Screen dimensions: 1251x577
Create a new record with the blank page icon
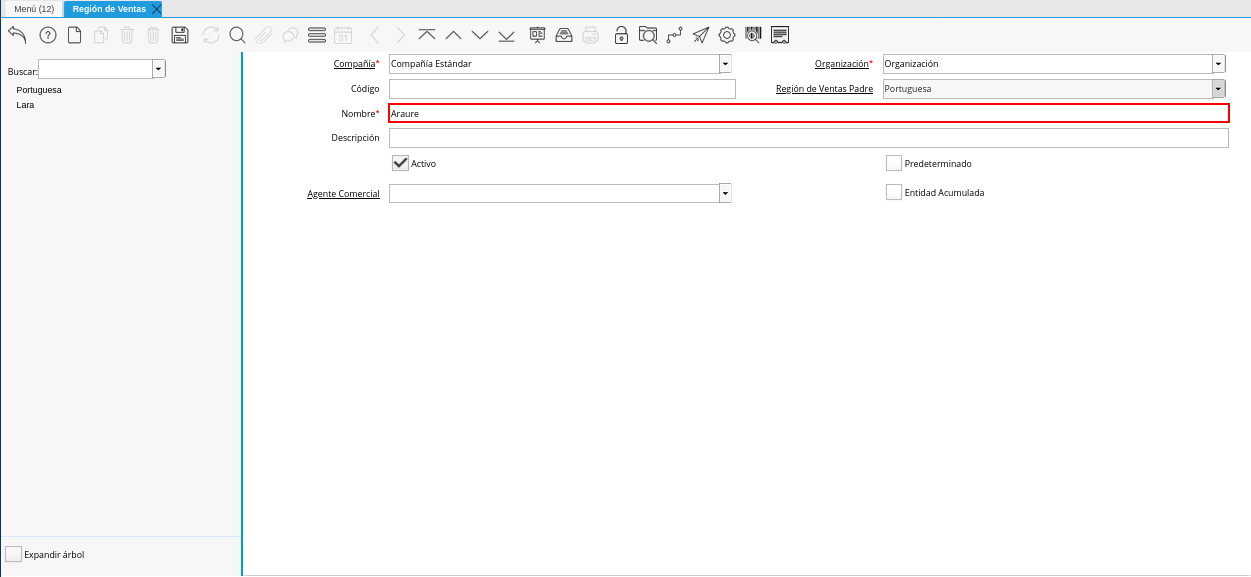(x=75, y=35)
